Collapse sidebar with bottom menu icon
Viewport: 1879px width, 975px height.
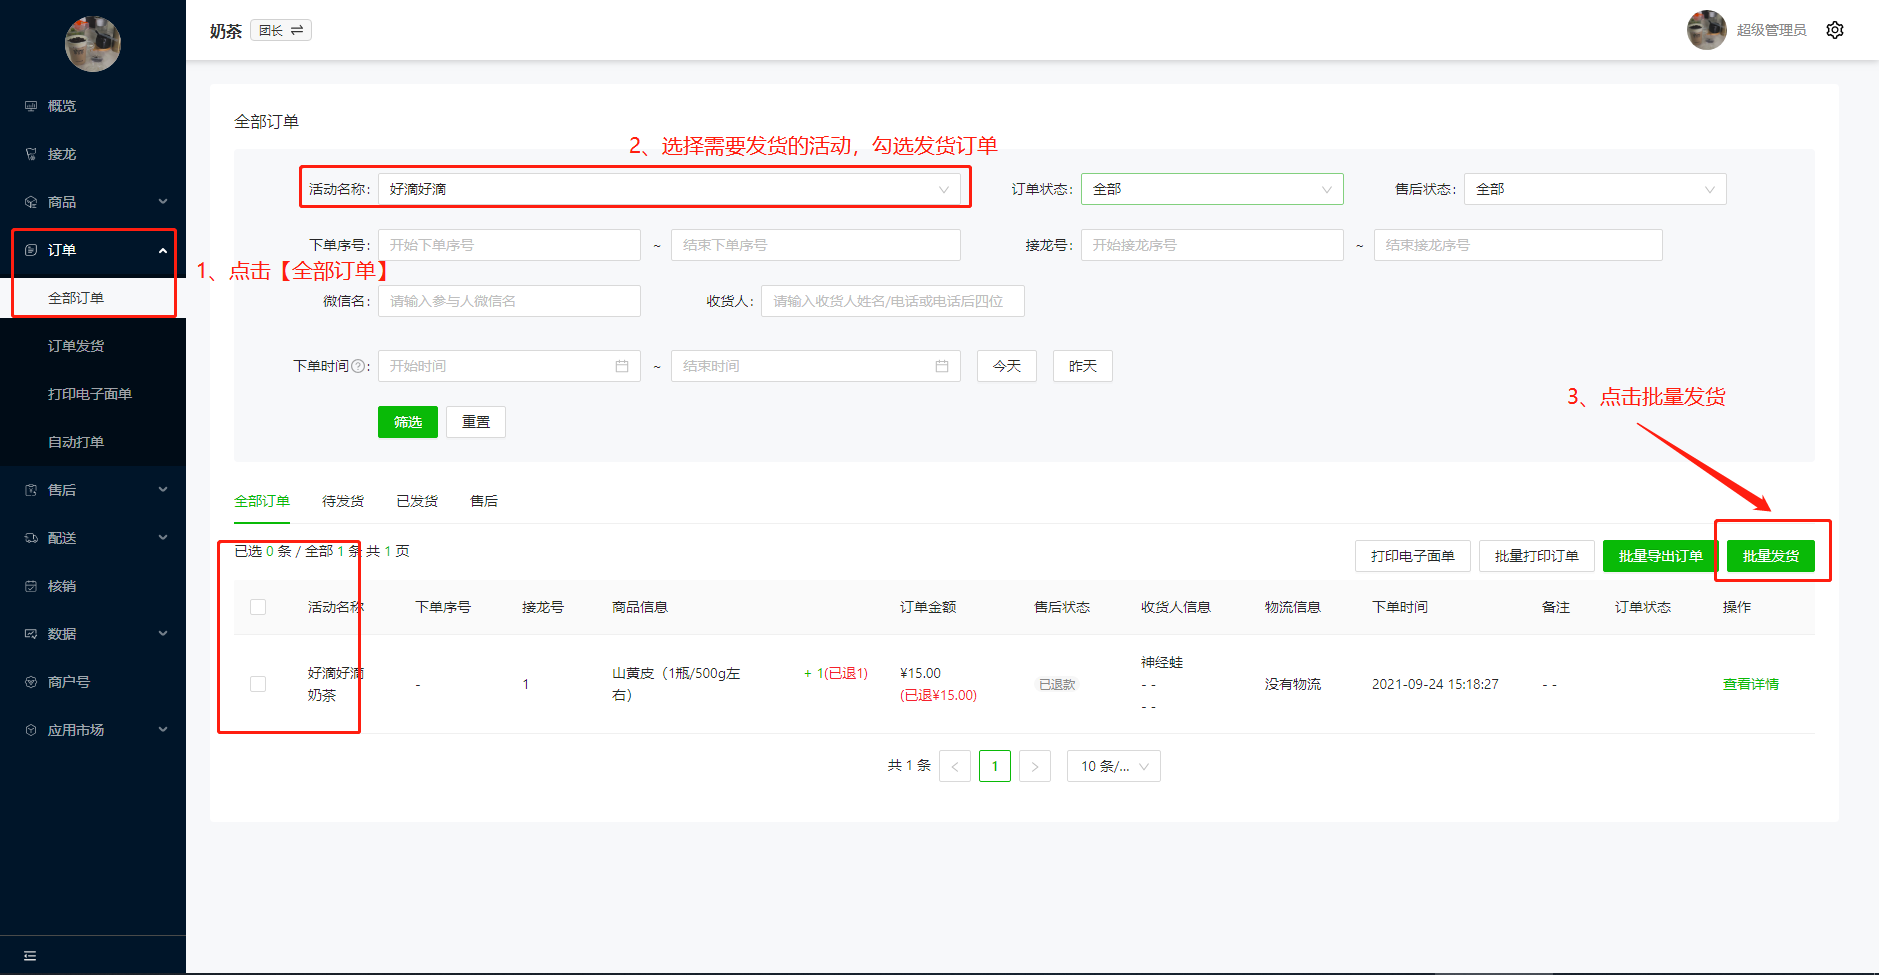pos(30,956)
